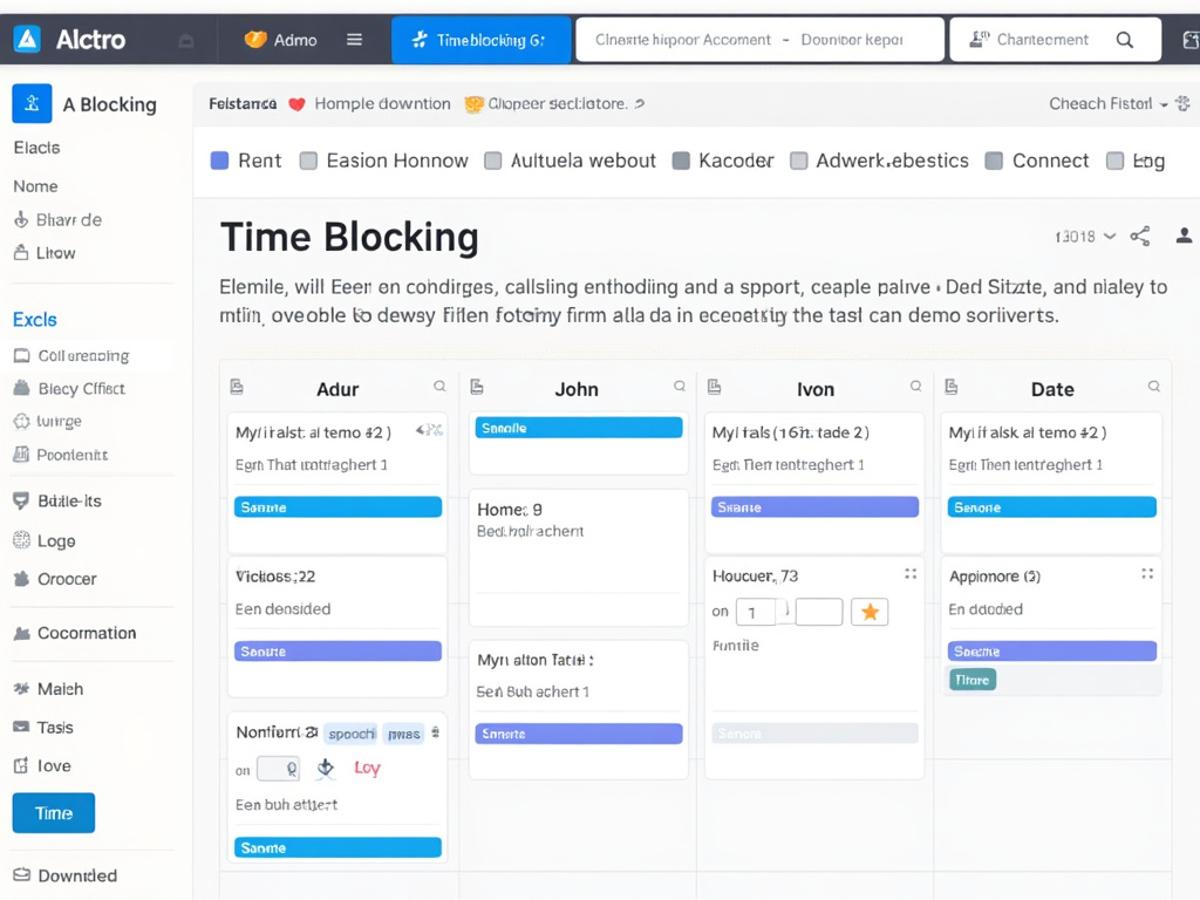Click the red Loy flag icon in Nontierri card
Viewport: 1200px width, 900px height.
pos(367,768)
